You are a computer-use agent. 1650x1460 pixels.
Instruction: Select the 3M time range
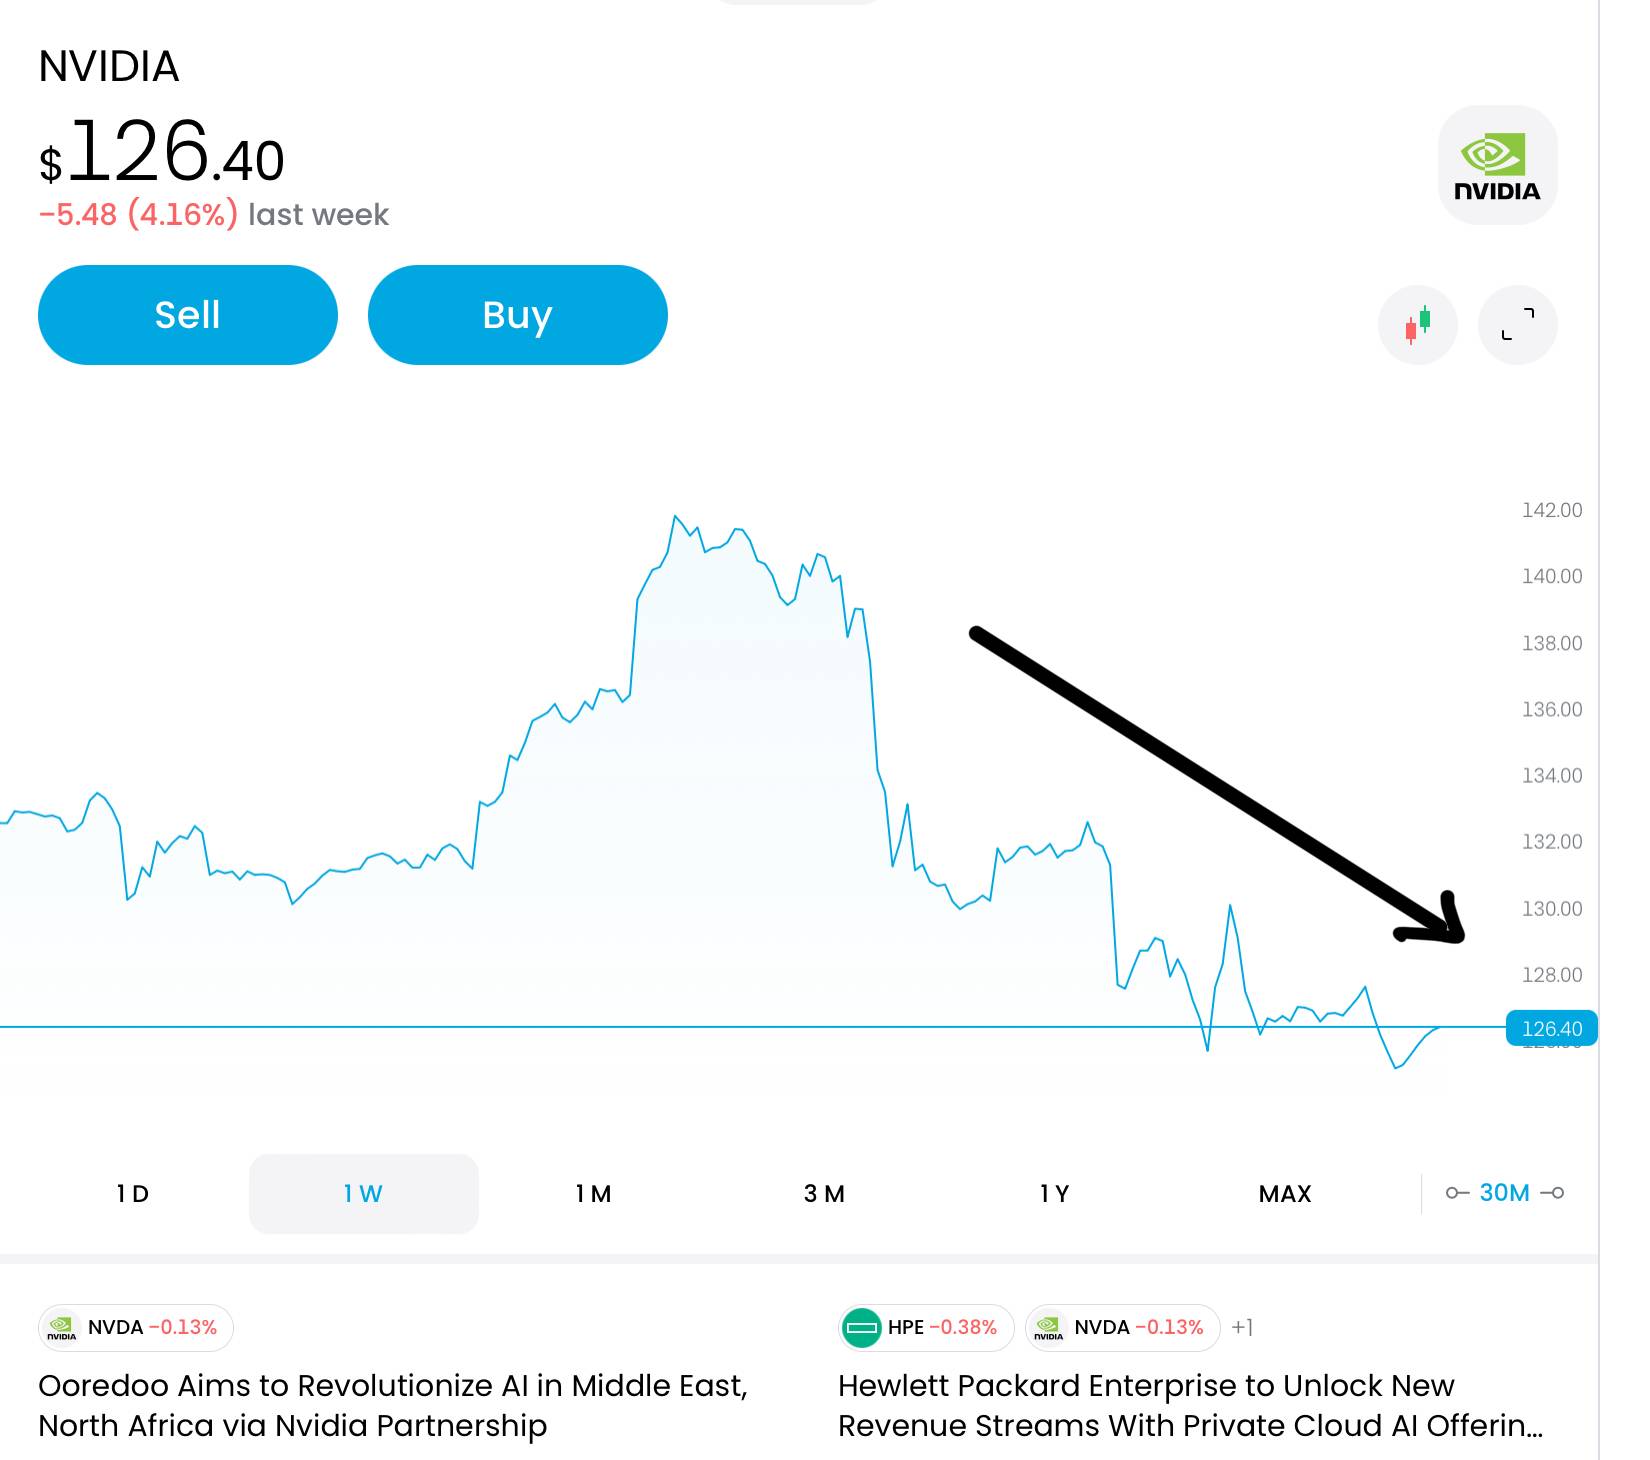(x=824, y=1194)
